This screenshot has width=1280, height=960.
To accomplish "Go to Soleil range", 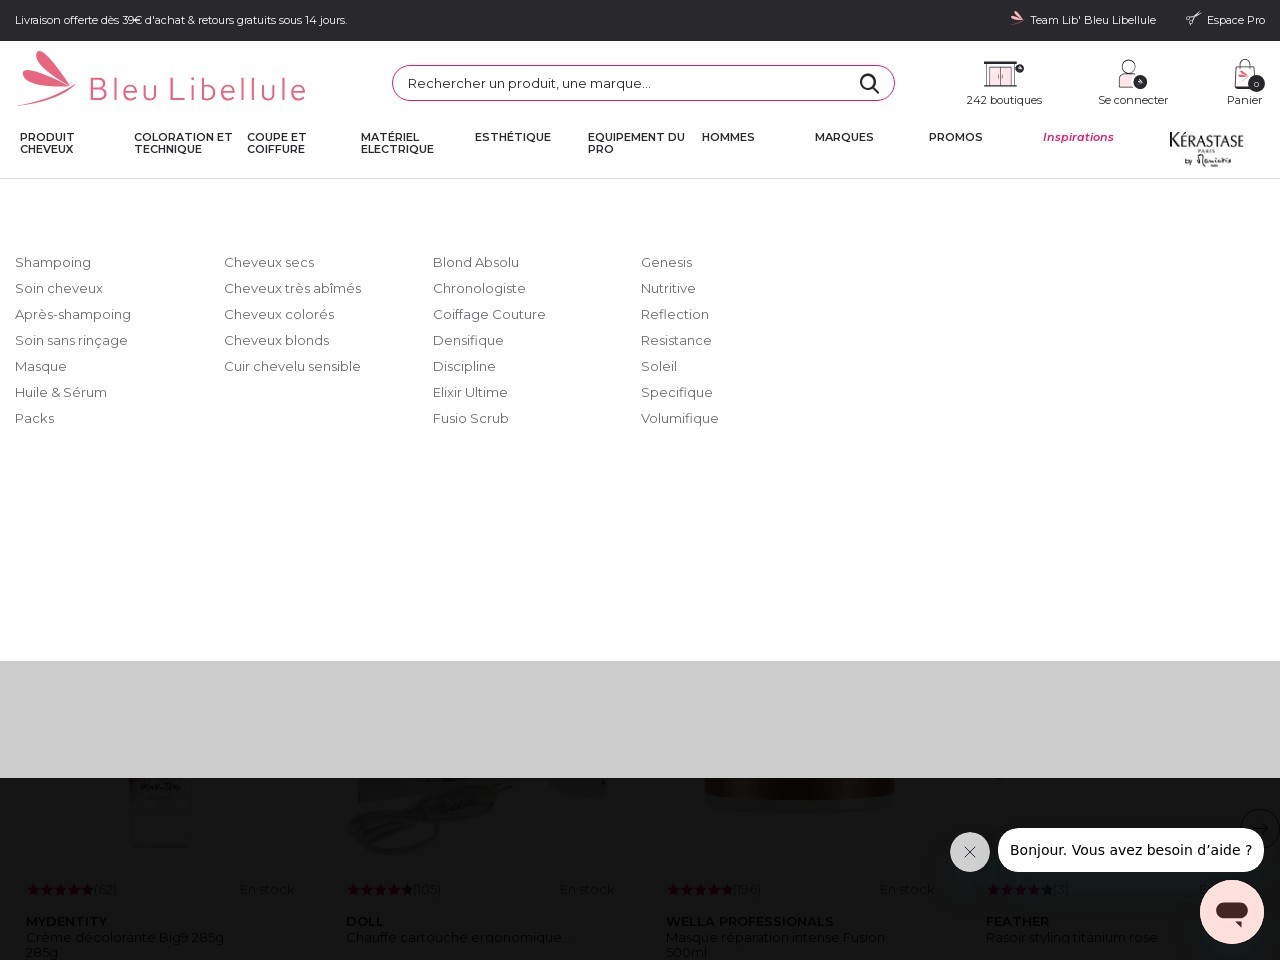I will tap(659, 366).
